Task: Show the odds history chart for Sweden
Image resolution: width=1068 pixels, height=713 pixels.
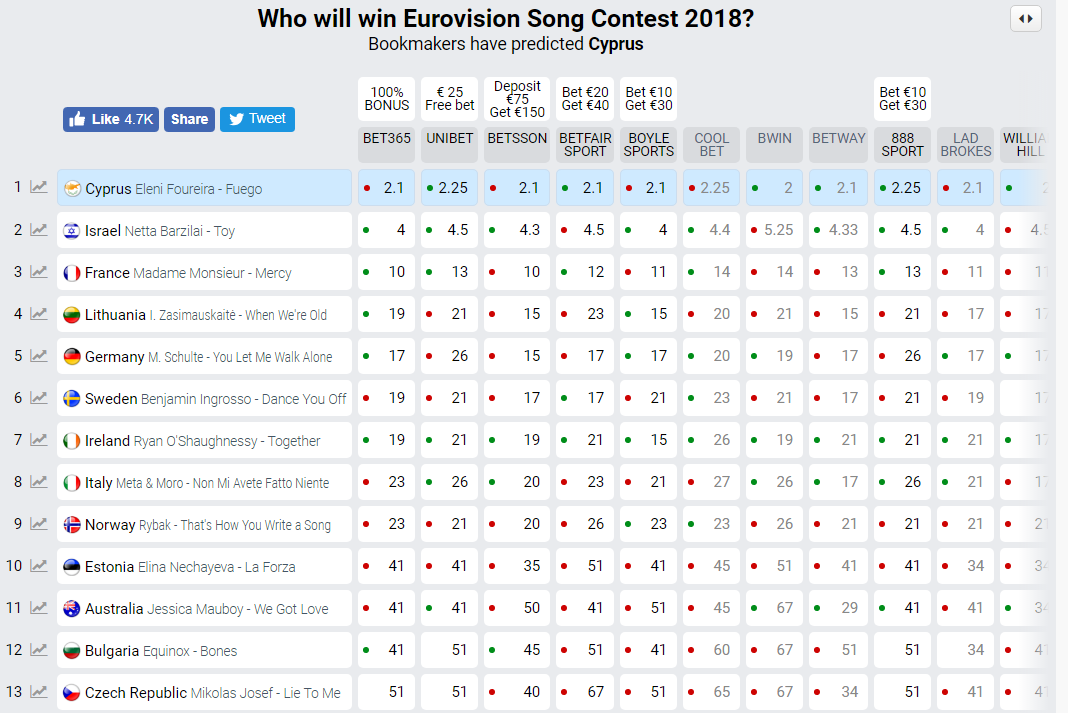Action: (x=39, y=398)
